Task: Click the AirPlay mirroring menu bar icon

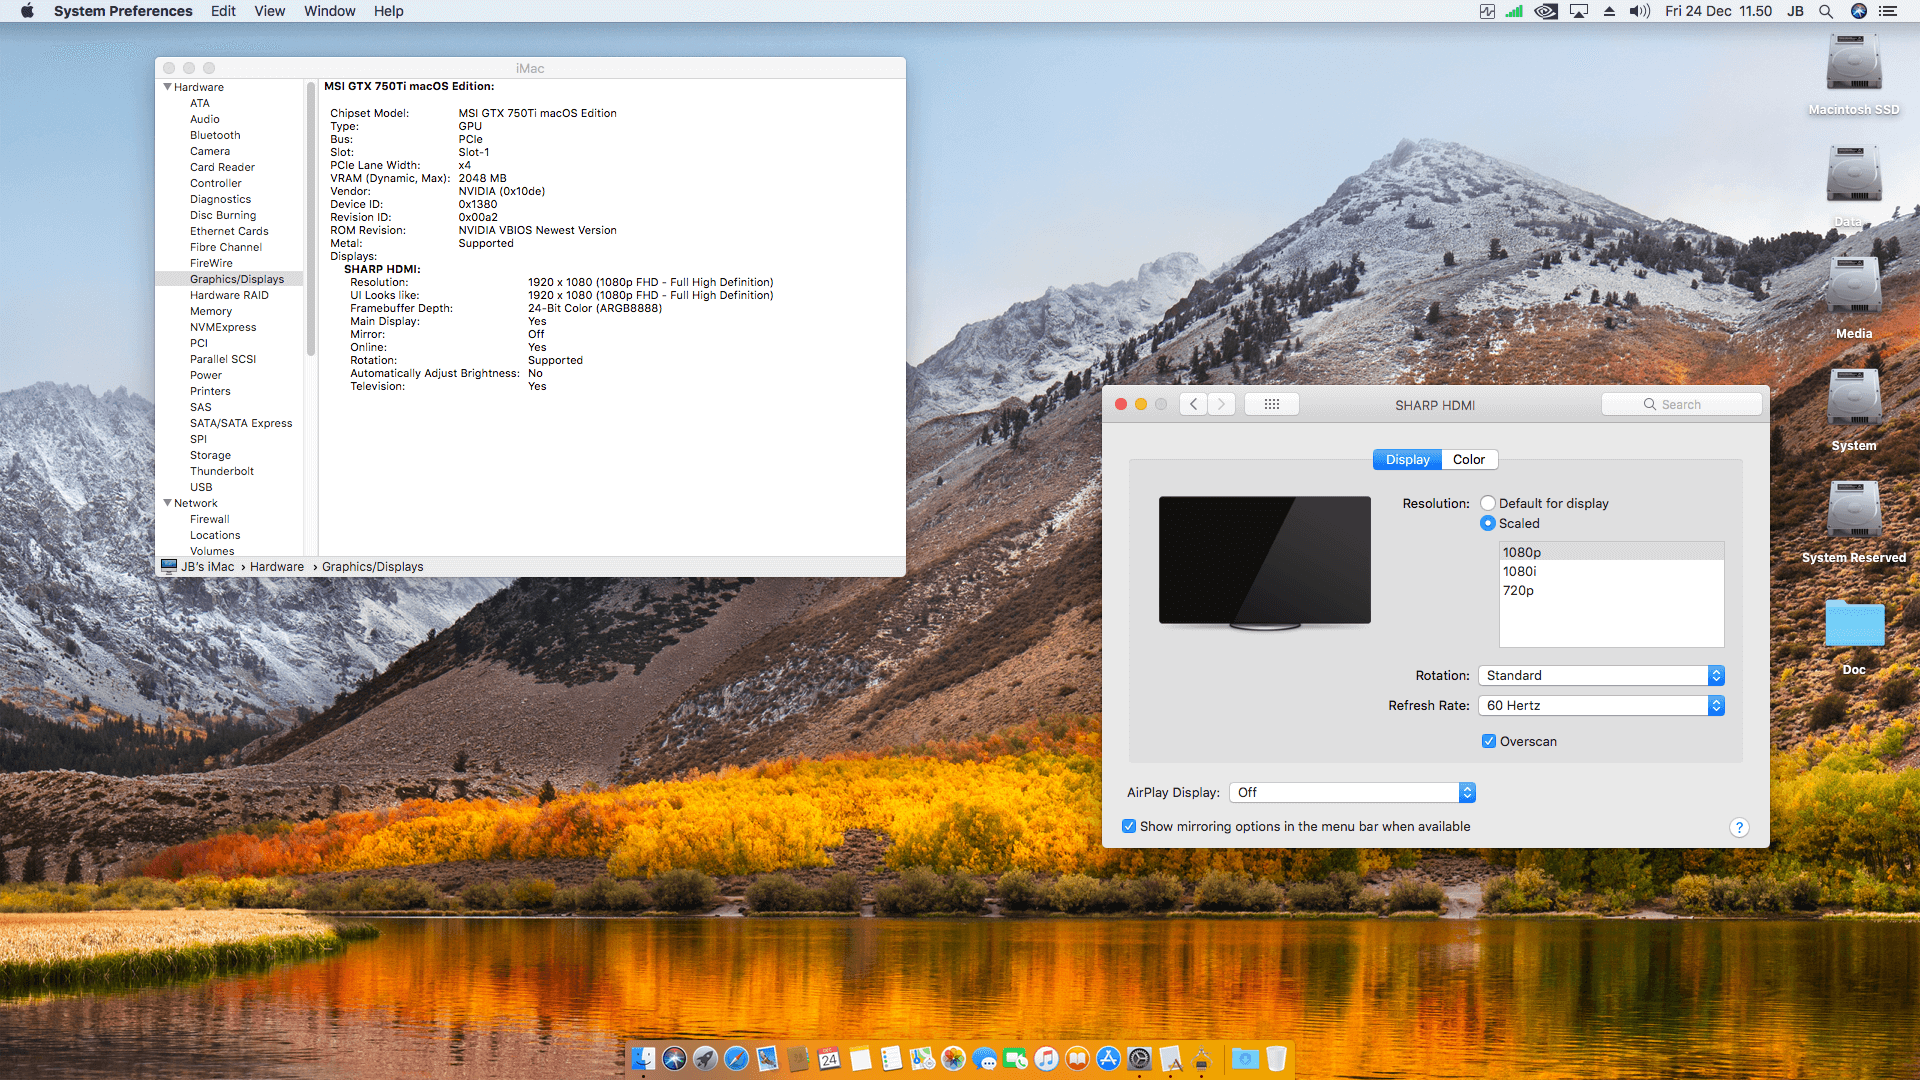Action: pyautogui.click(x=1578, y=11)
